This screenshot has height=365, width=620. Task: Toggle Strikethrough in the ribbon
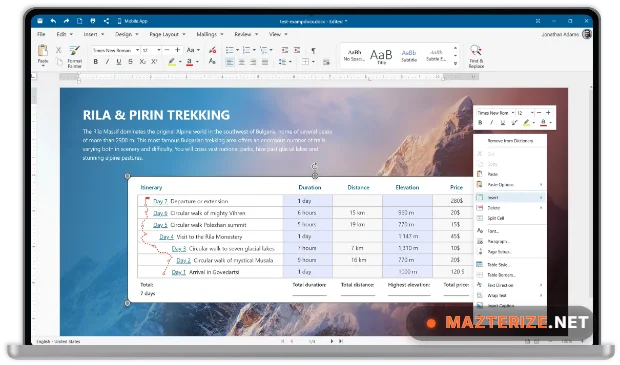[130, 62]
